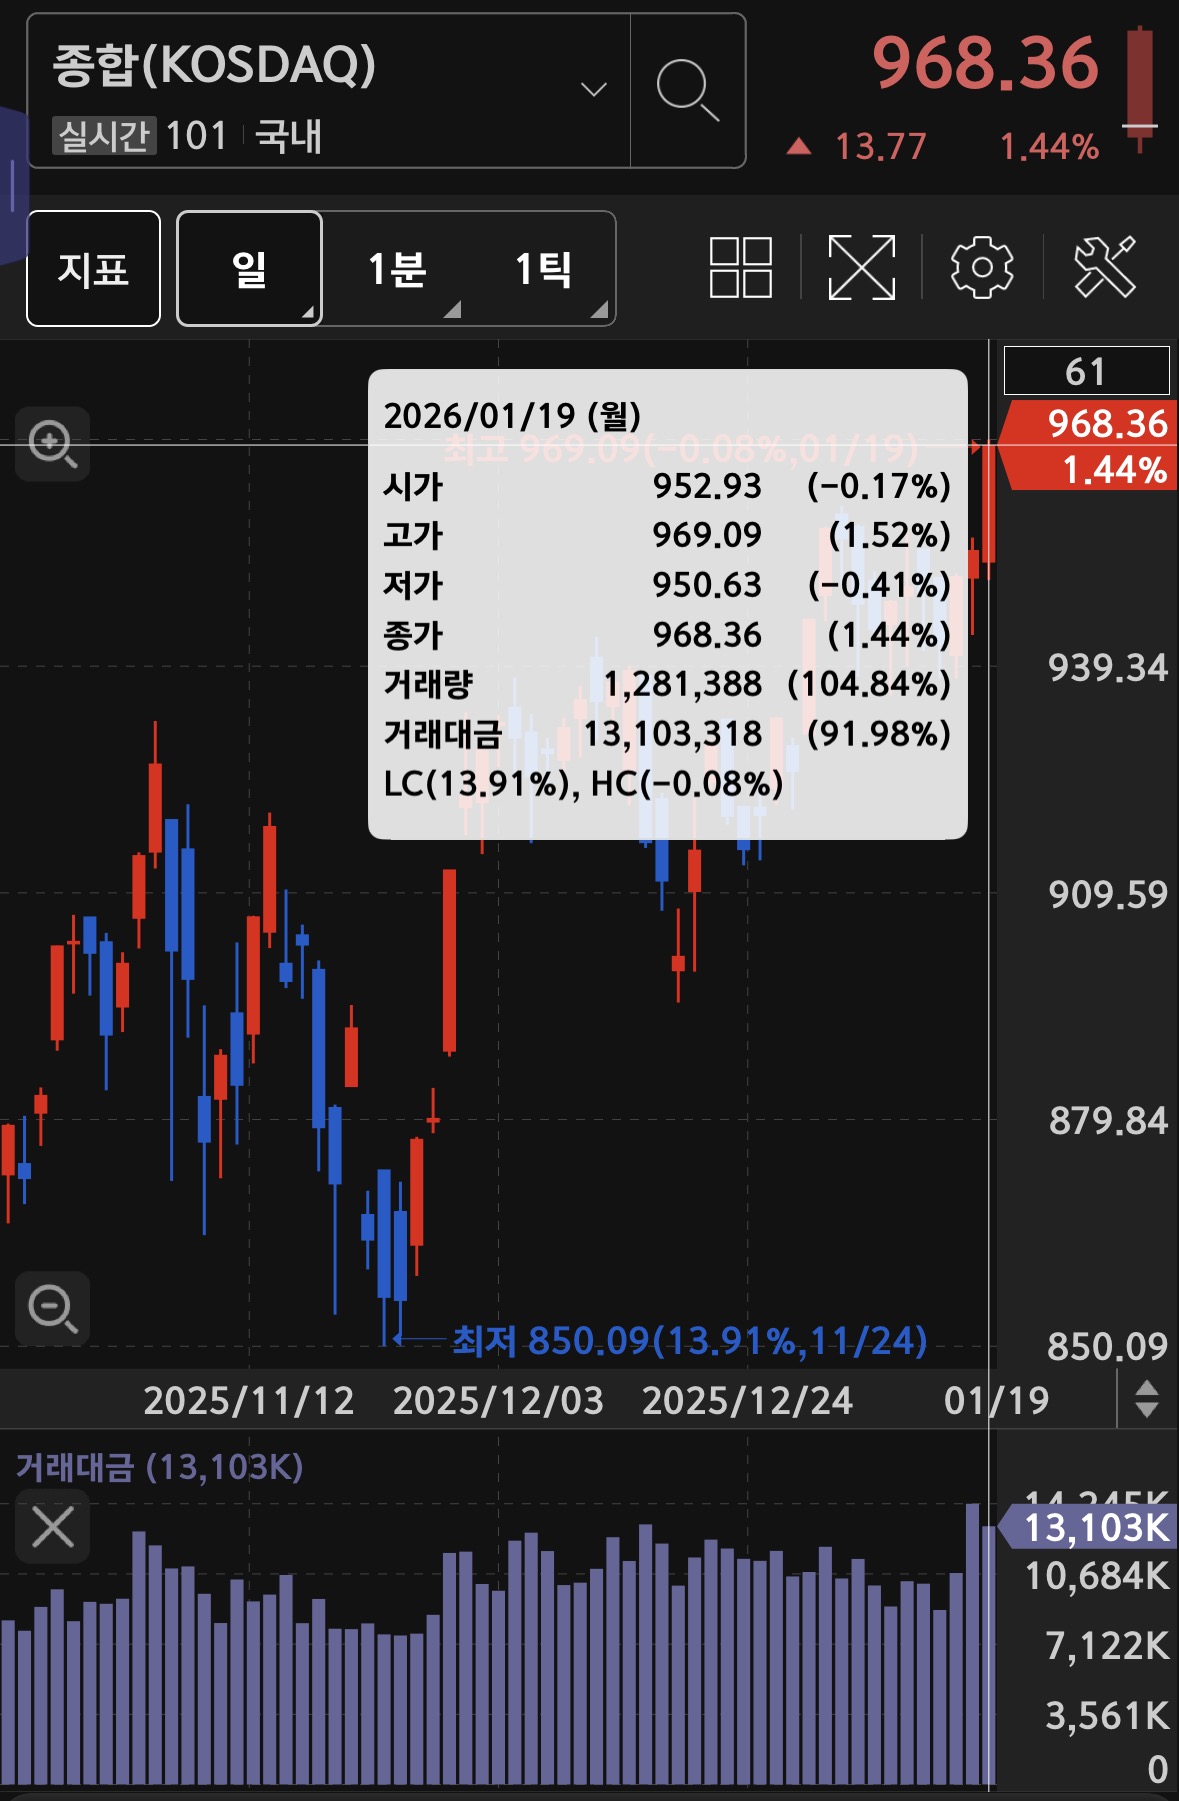The image size is (1179, 1801).
Task: Open the drawing tools icon
Action: [1105, 267]
